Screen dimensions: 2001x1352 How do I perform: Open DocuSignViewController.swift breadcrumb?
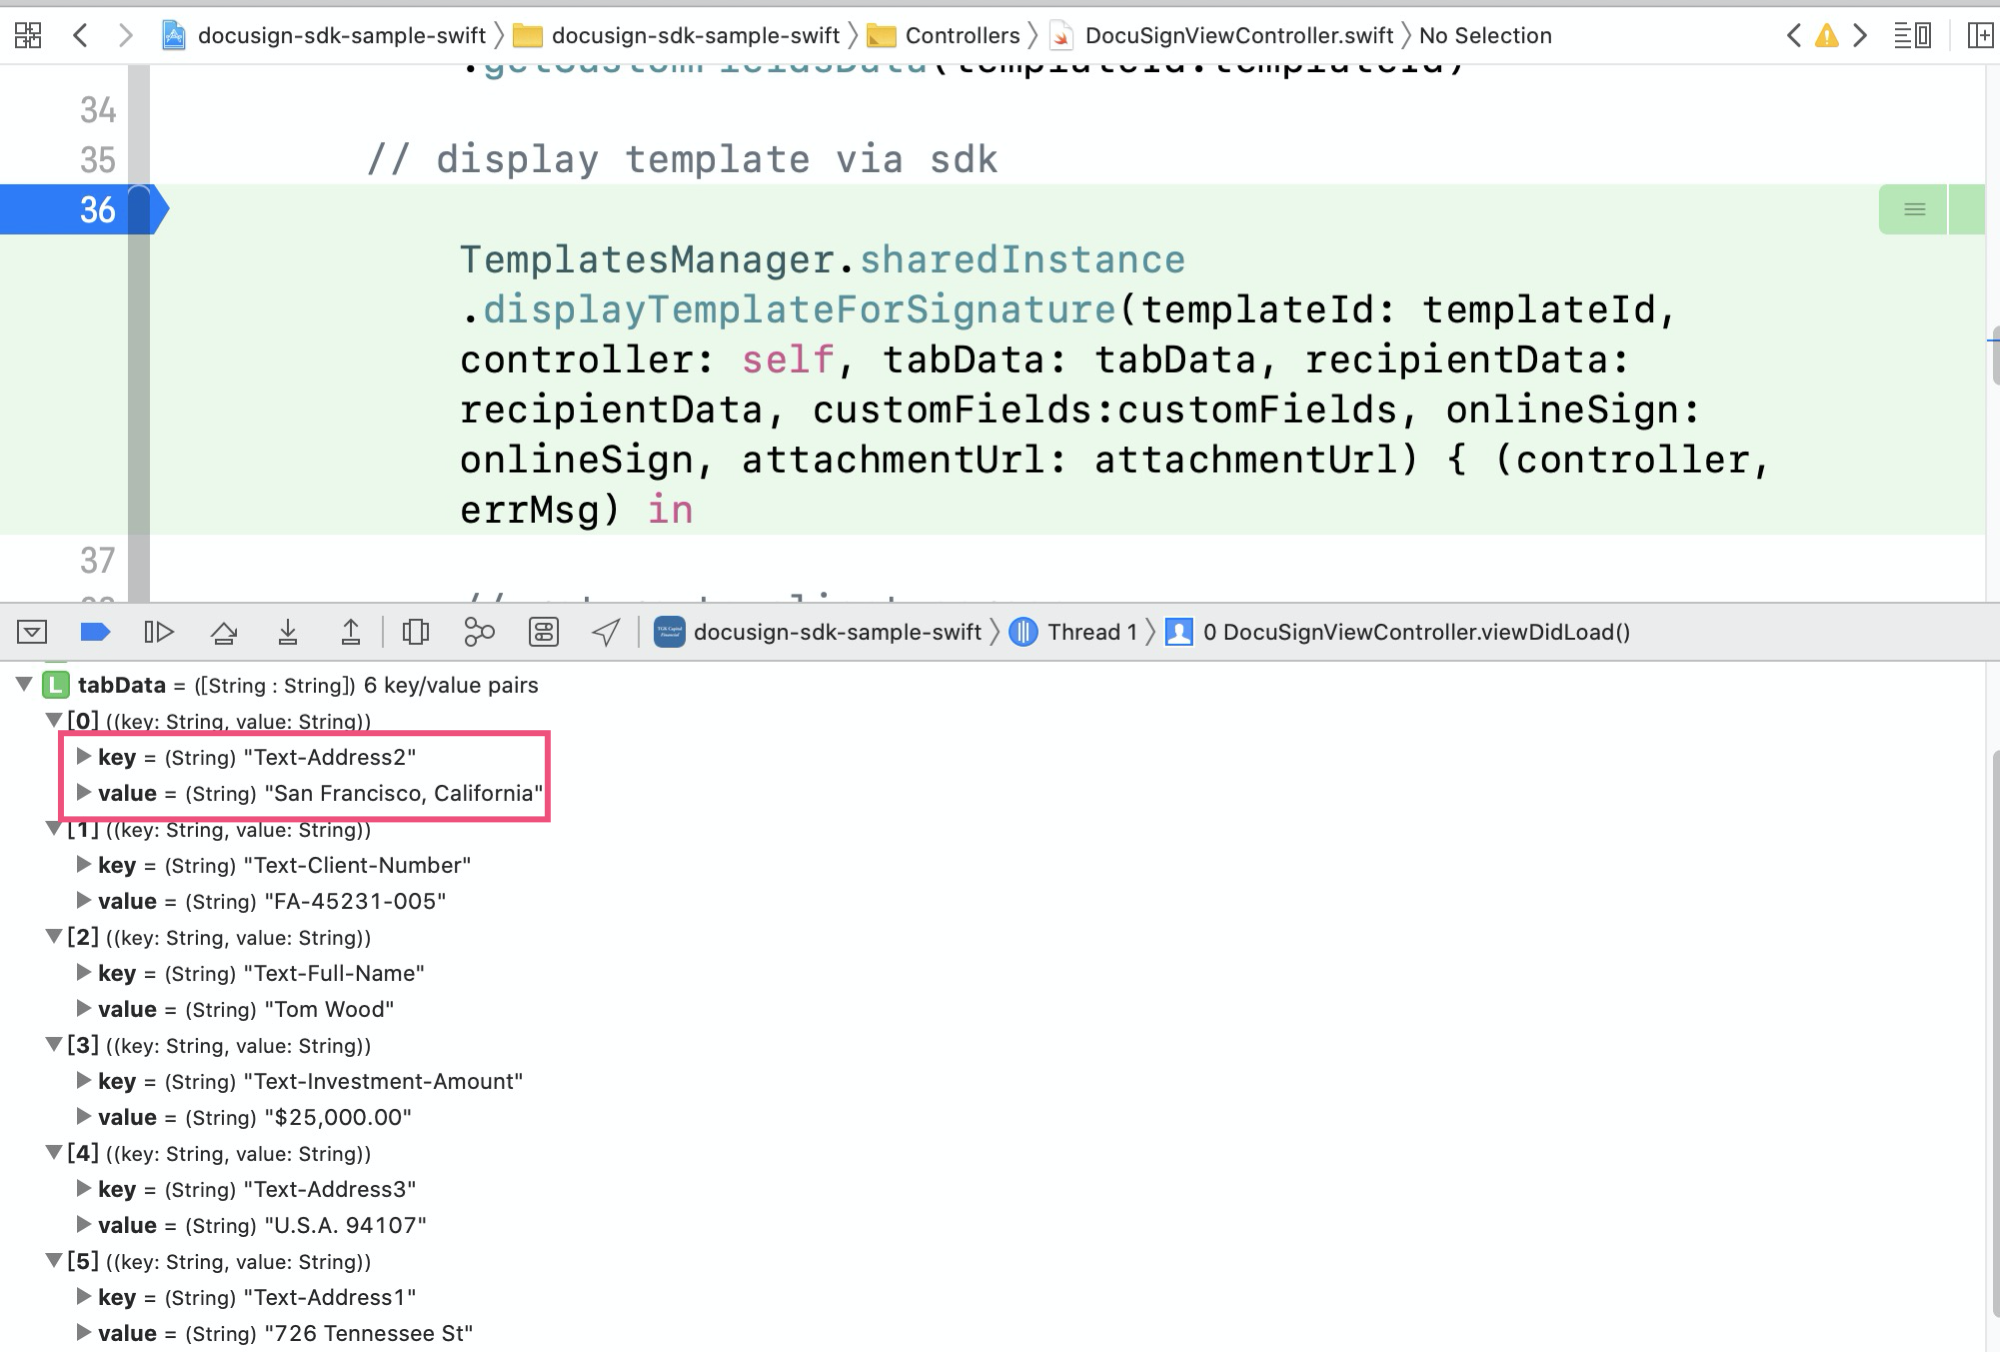pyautogui.click(x=1222, y=36)
